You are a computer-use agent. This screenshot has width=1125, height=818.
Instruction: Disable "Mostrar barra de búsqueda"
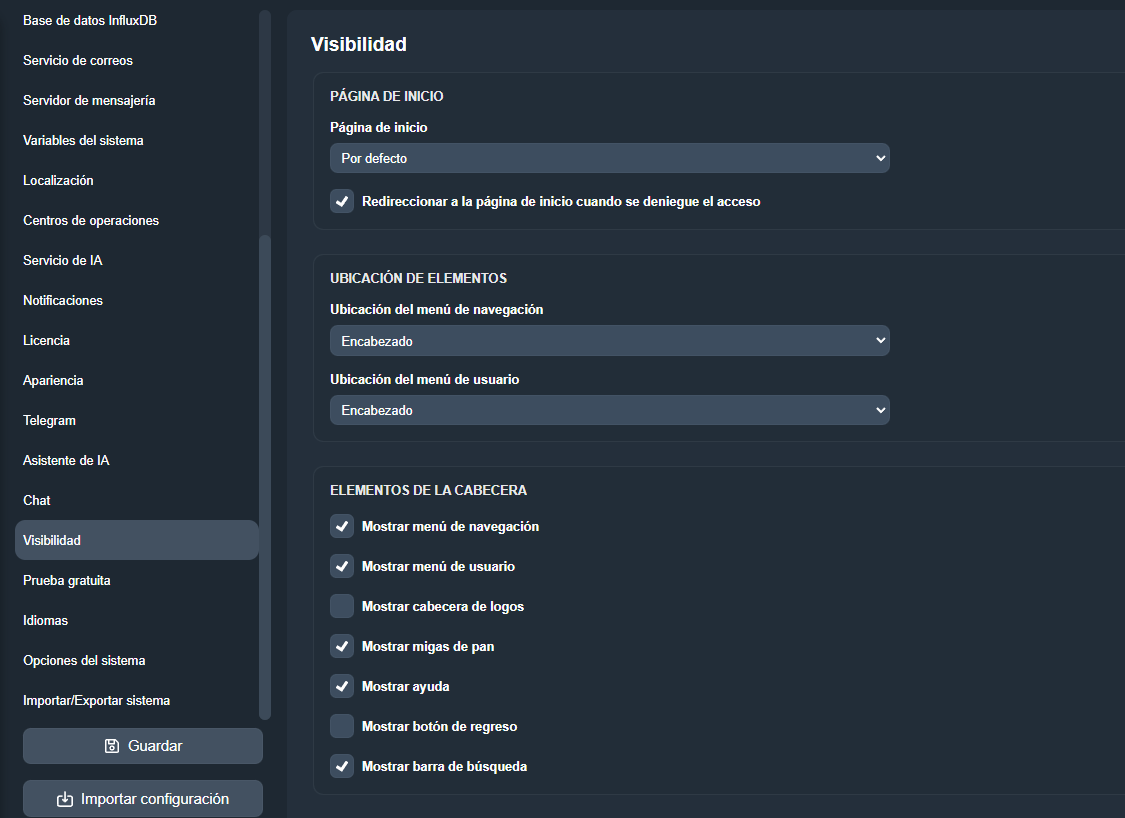tap(342, 766)
